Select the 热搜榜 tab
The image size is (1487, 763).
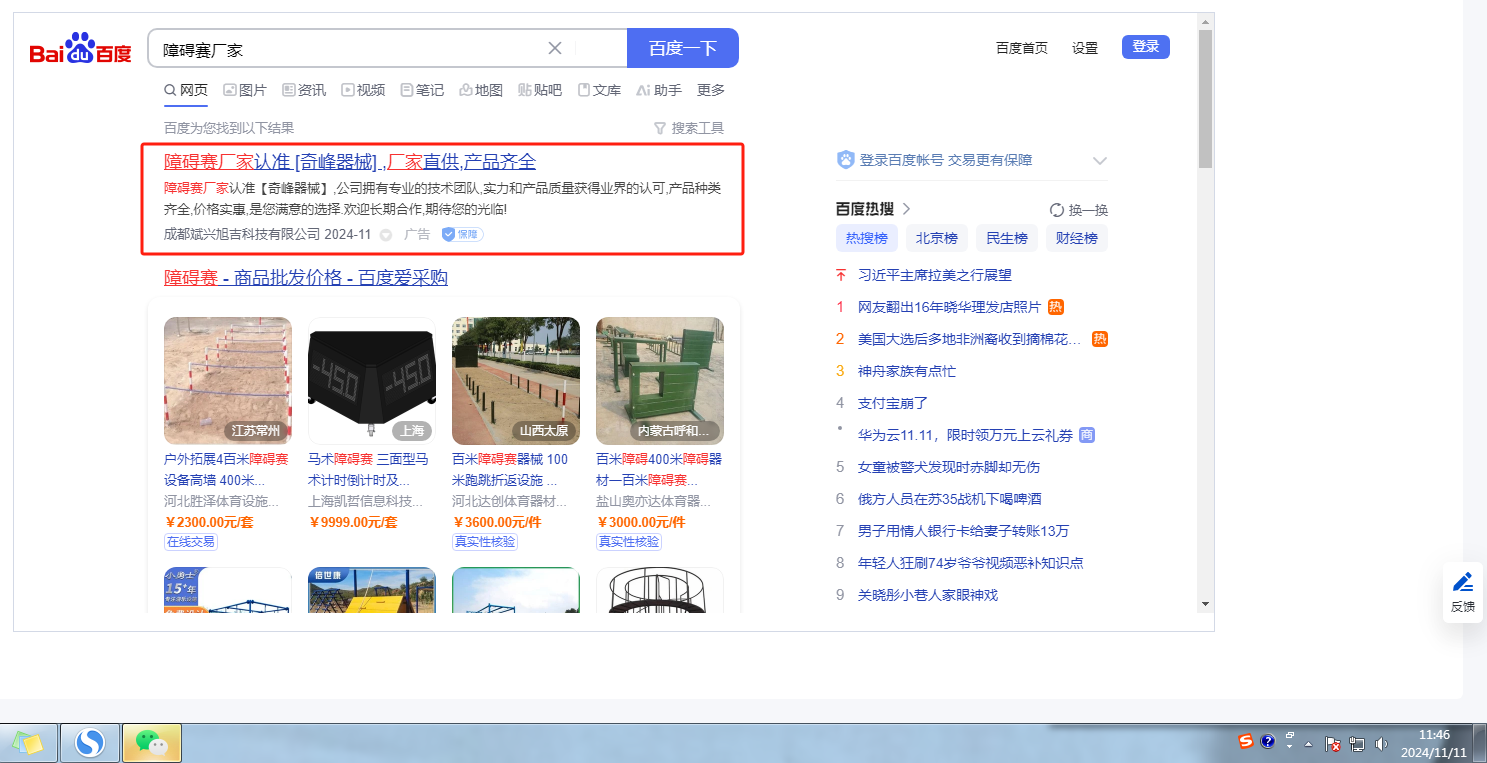click(x=867, y=238)
